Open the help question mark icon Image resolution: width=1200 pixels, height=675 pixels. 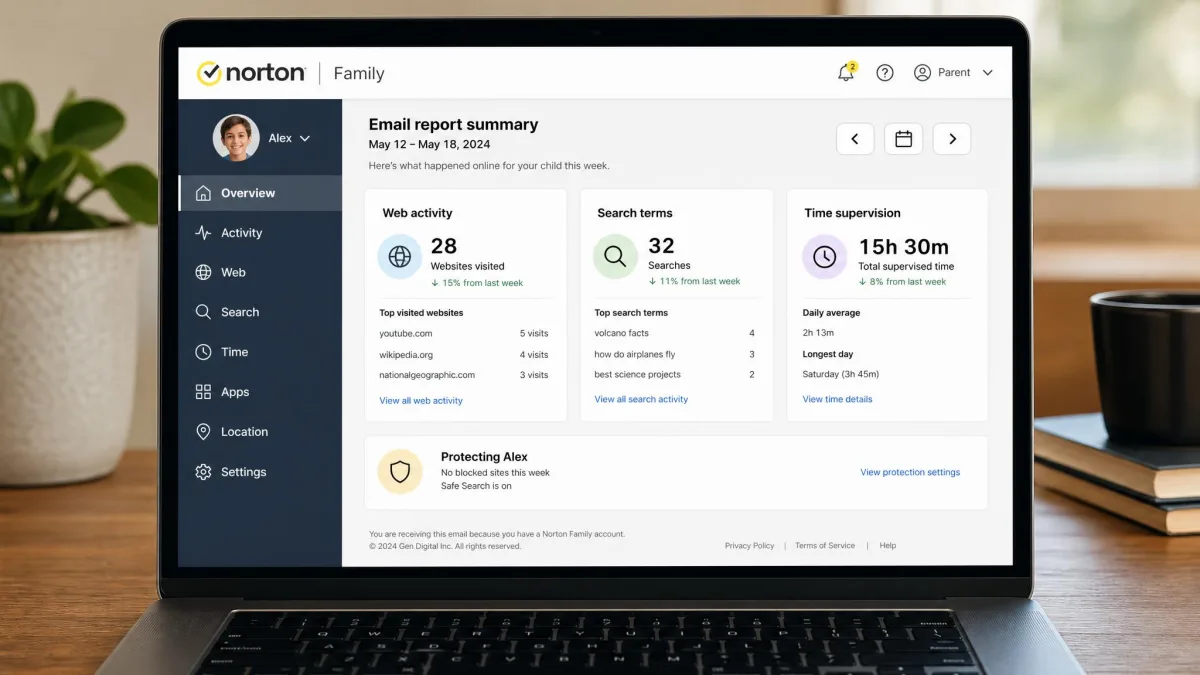885,73
